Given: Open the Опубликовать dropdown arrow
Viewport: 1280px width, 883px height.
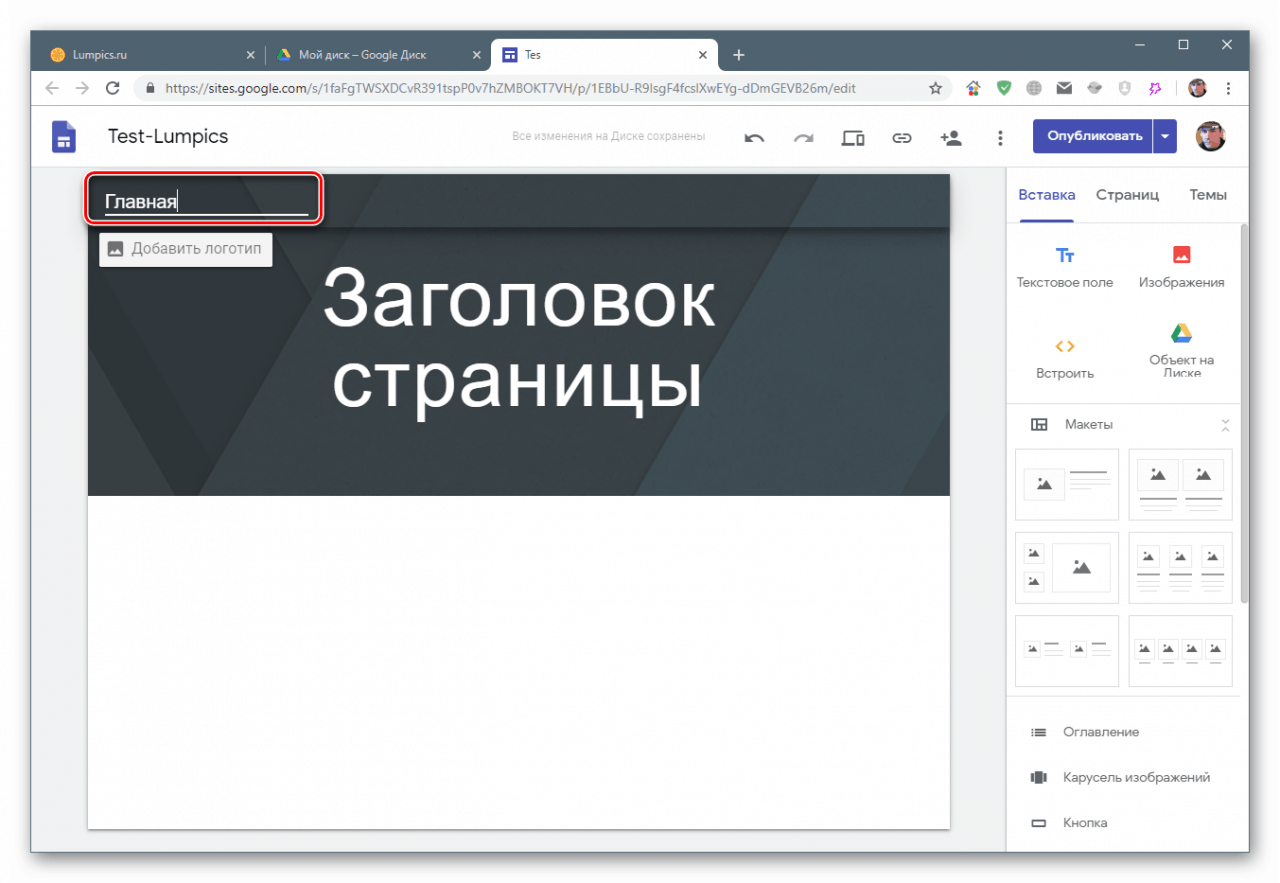Looking at the screenshot, I should point(1165,136).
